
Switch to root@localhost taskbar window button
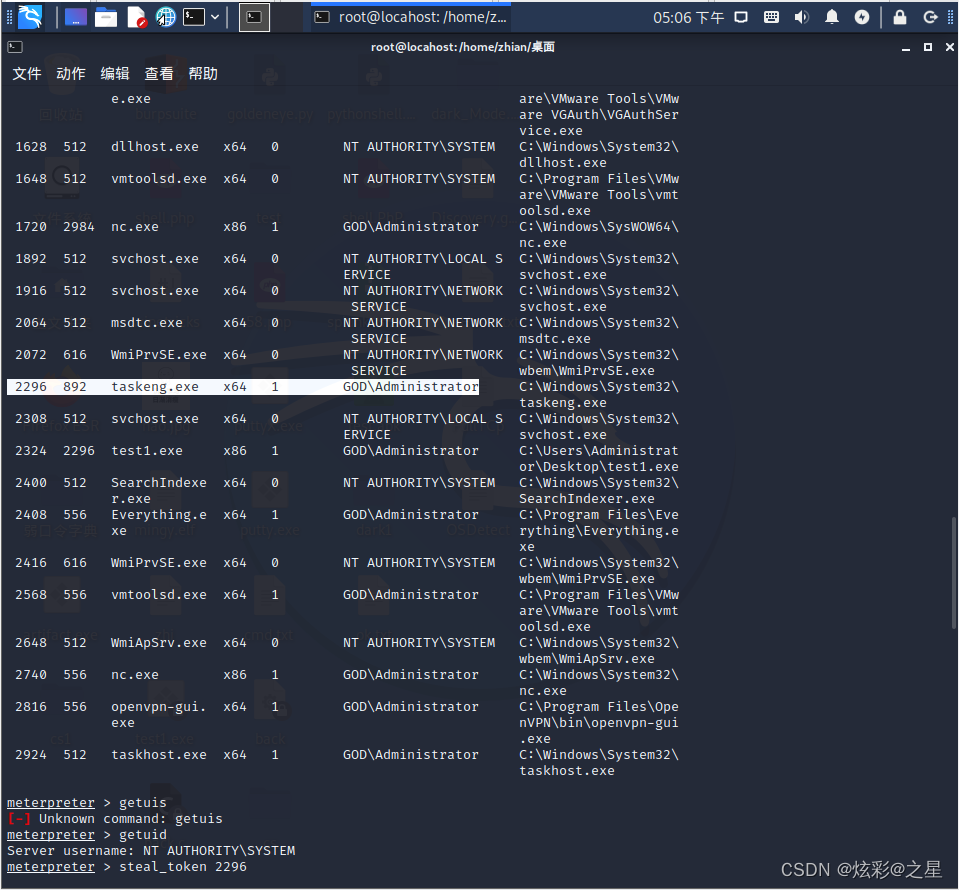click(x=411, y=17)
